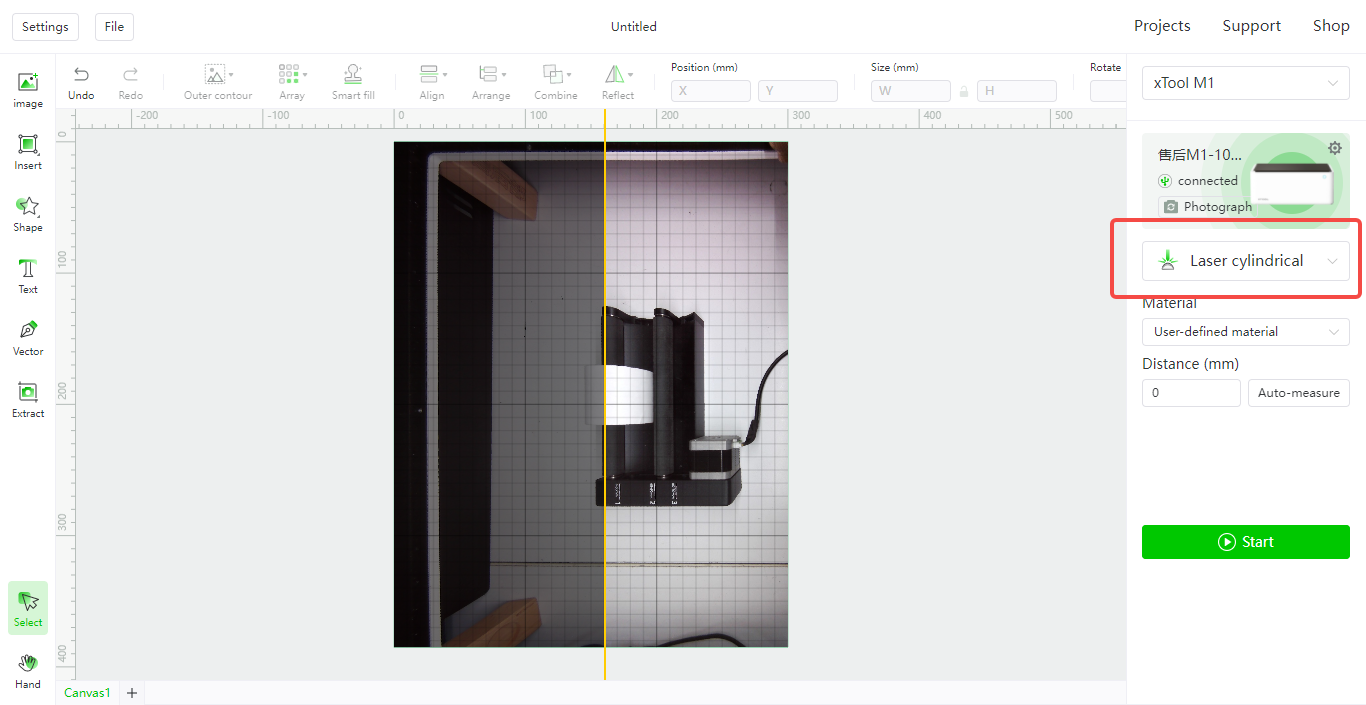Add a new canvas with plus icon
Viewport: 1366px width, 705px height.
click(131, 693)
